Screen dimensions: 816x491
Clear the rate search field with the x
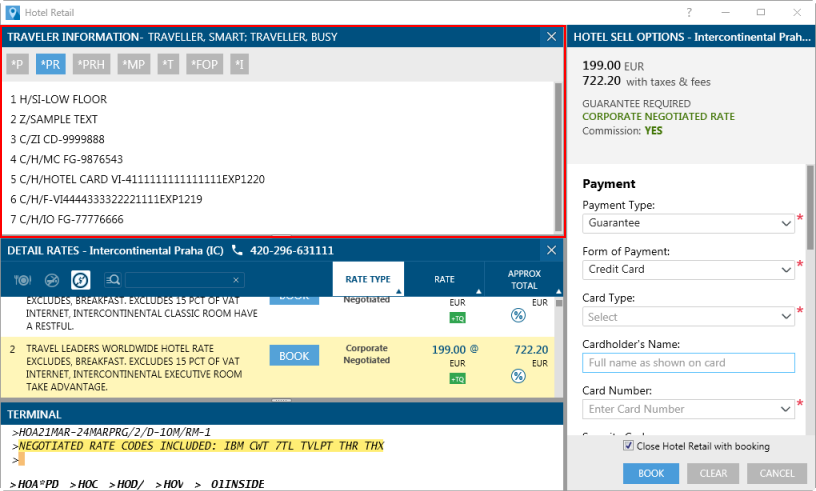point(236,280)
